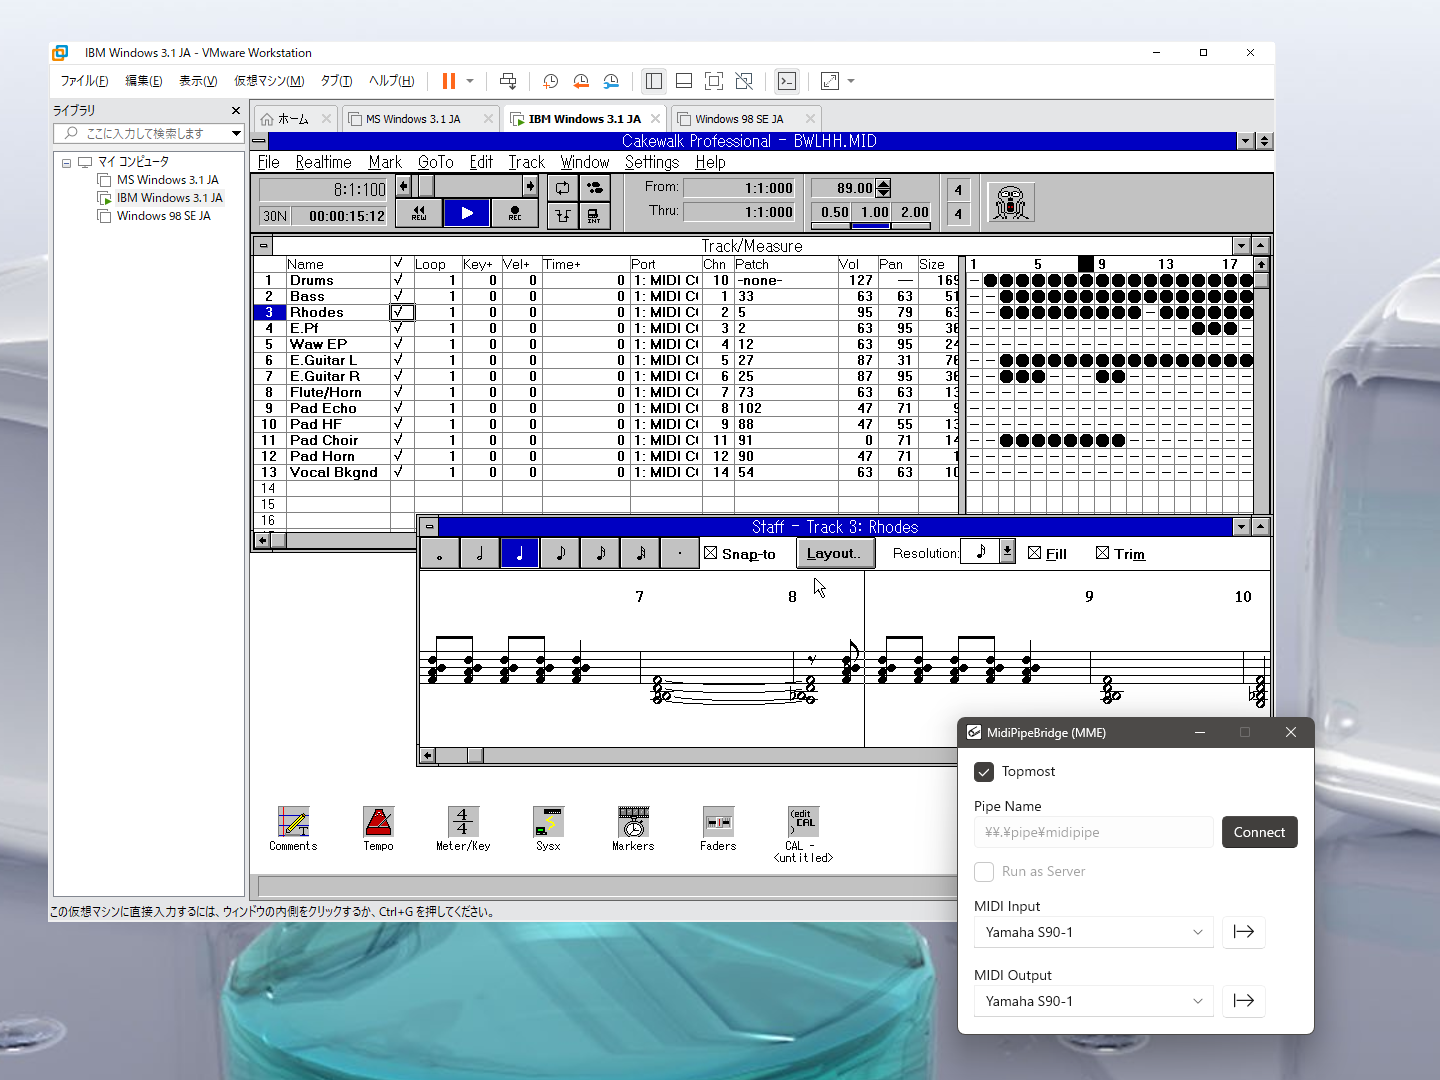Click the arrow button beside MIDI Output

coord(1243,1001)
